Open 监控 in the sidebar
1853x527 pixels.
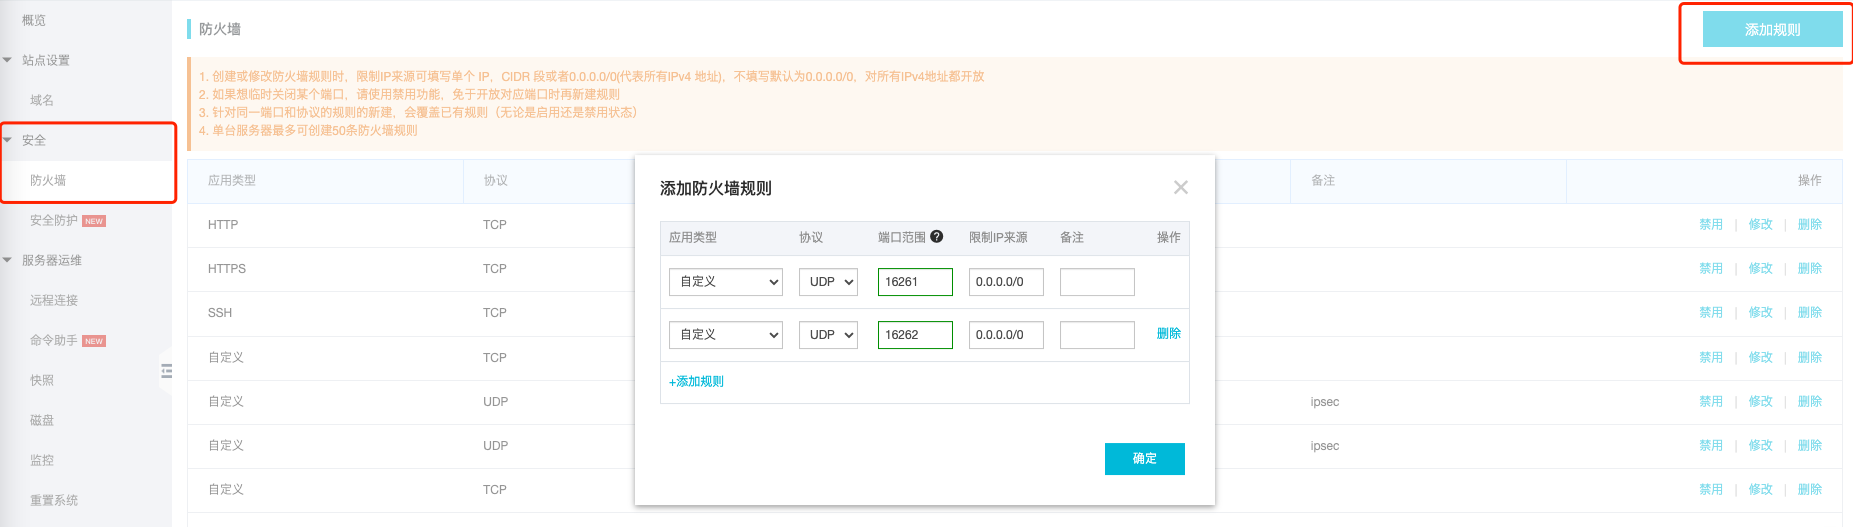click(x=42, y=460)
